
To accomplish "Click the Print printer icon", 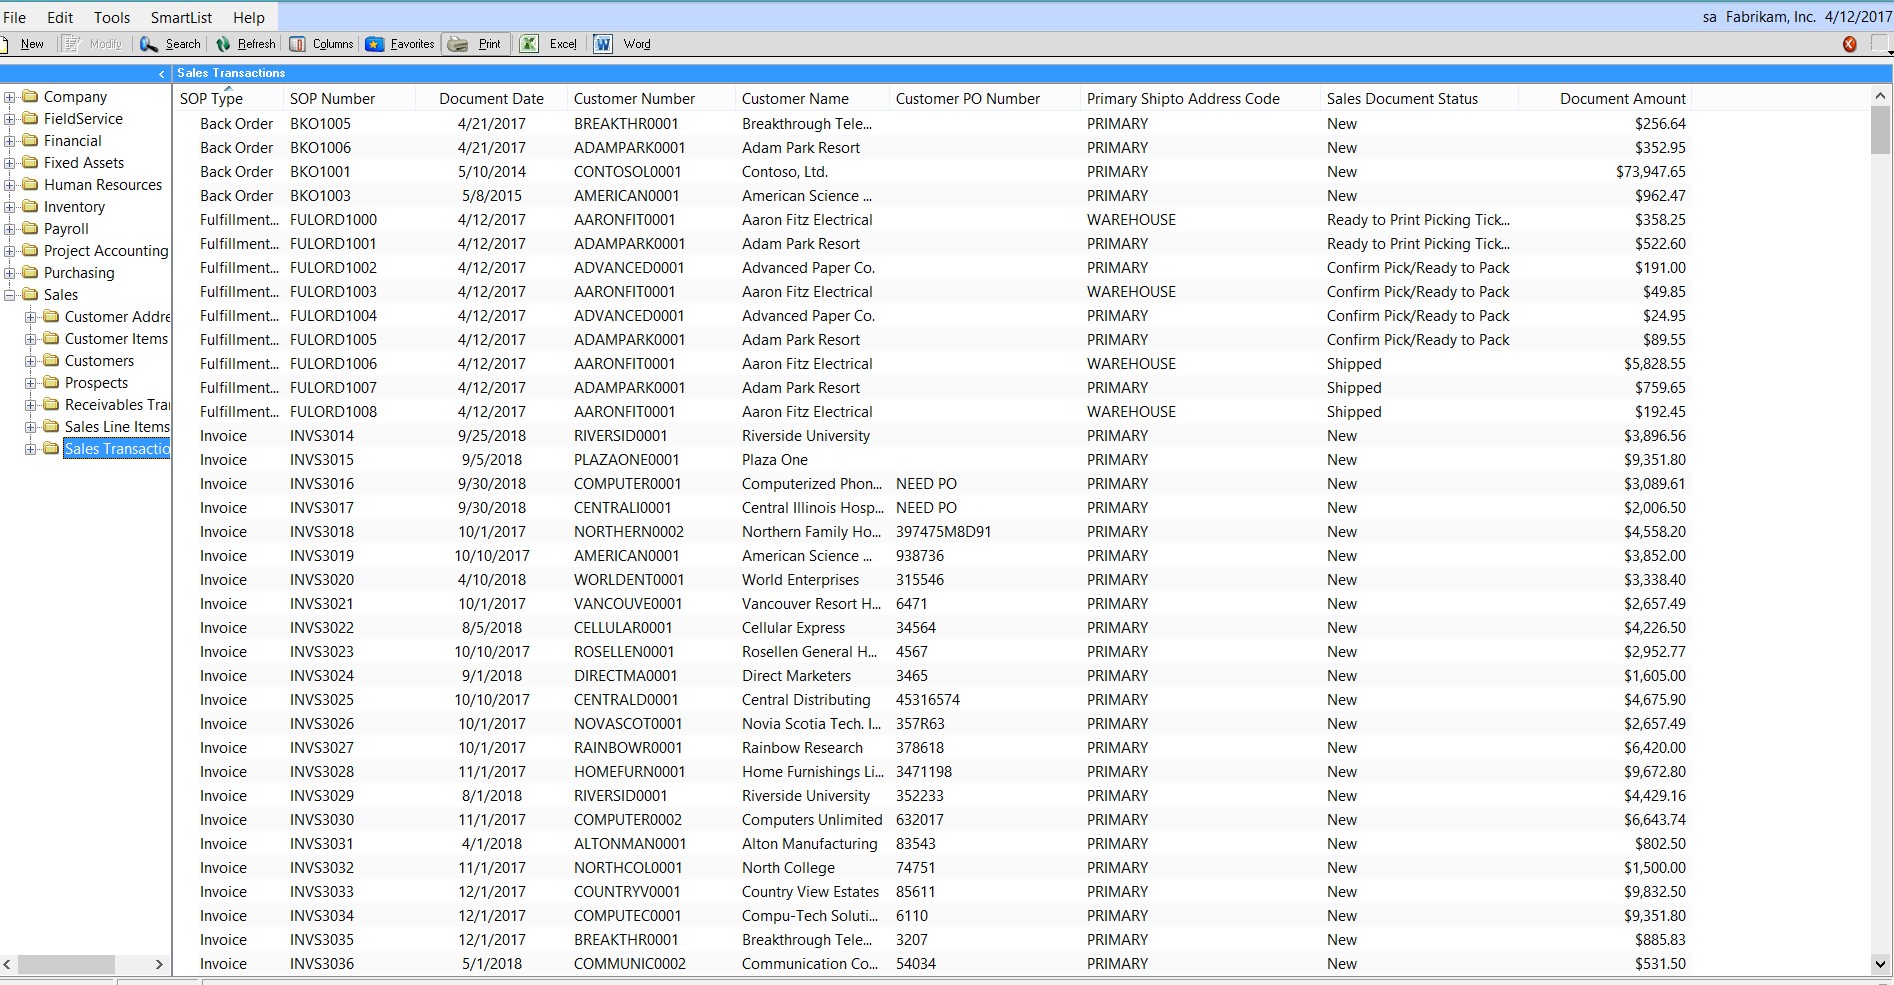I will coord(458,44).
